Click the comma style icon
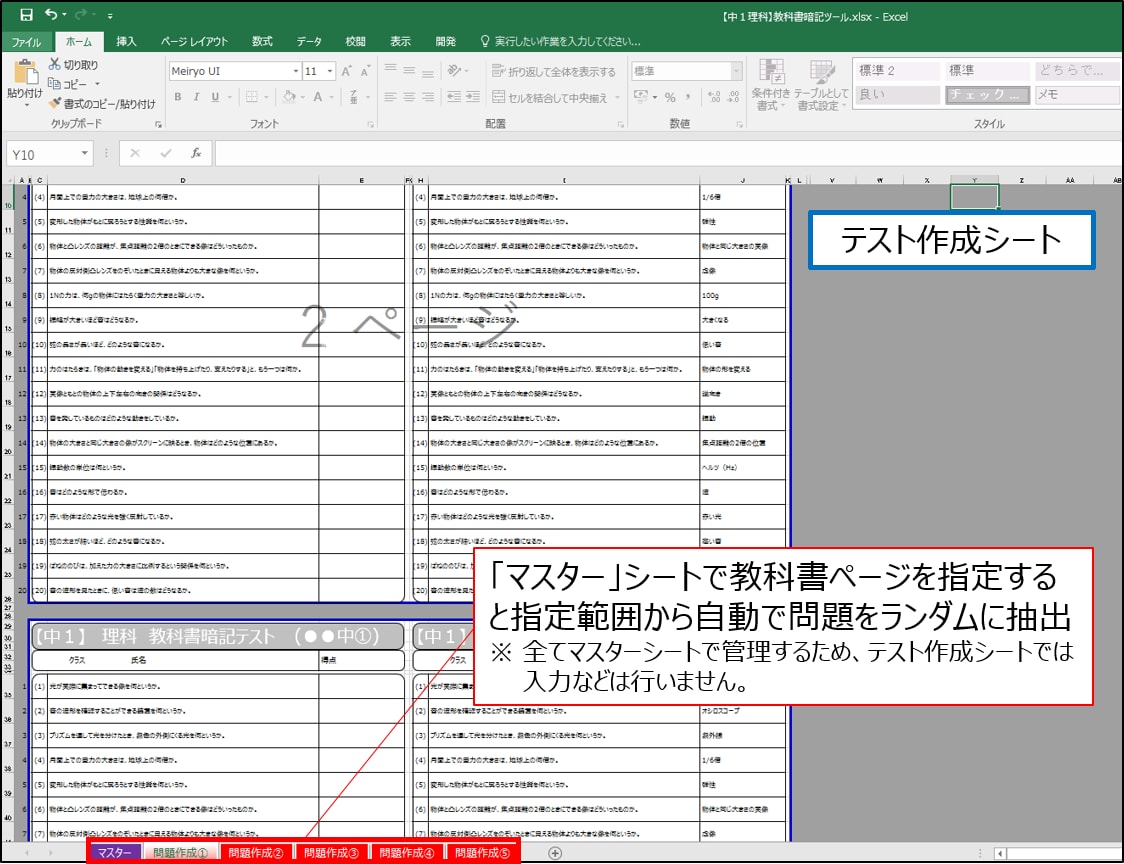 coord(688,97)
